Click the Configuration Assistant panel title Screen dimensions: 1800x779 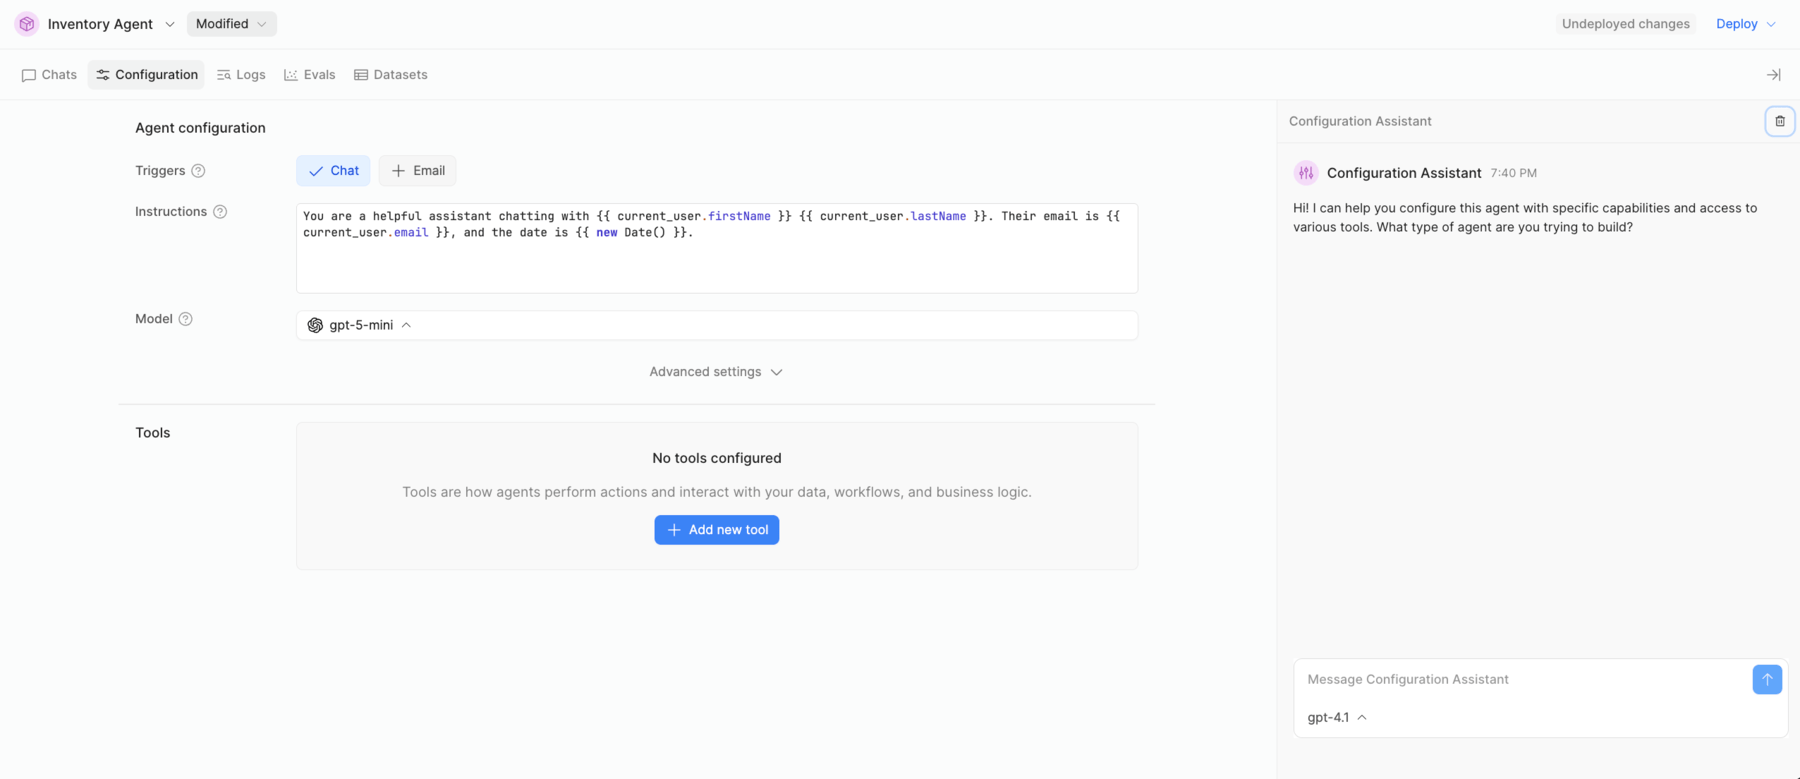pyautogui.click(x=1360, y=121)
